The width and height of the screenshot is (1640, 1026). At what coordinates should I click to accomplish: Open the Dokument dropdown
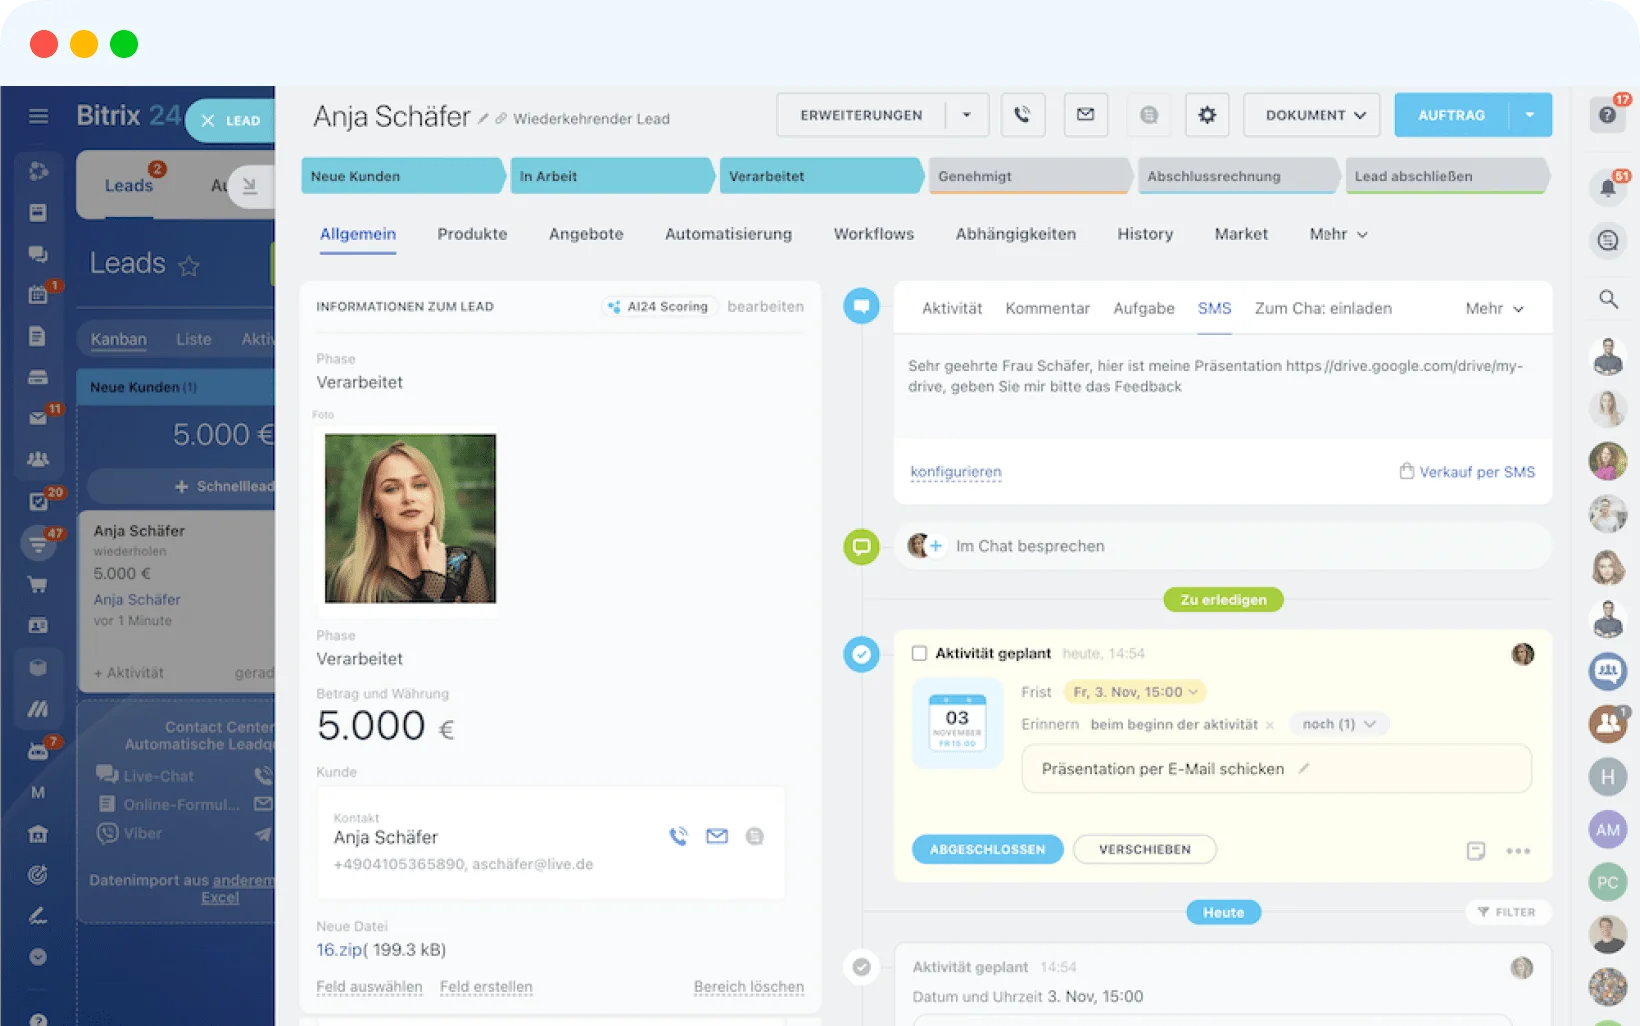(1312, 115)
